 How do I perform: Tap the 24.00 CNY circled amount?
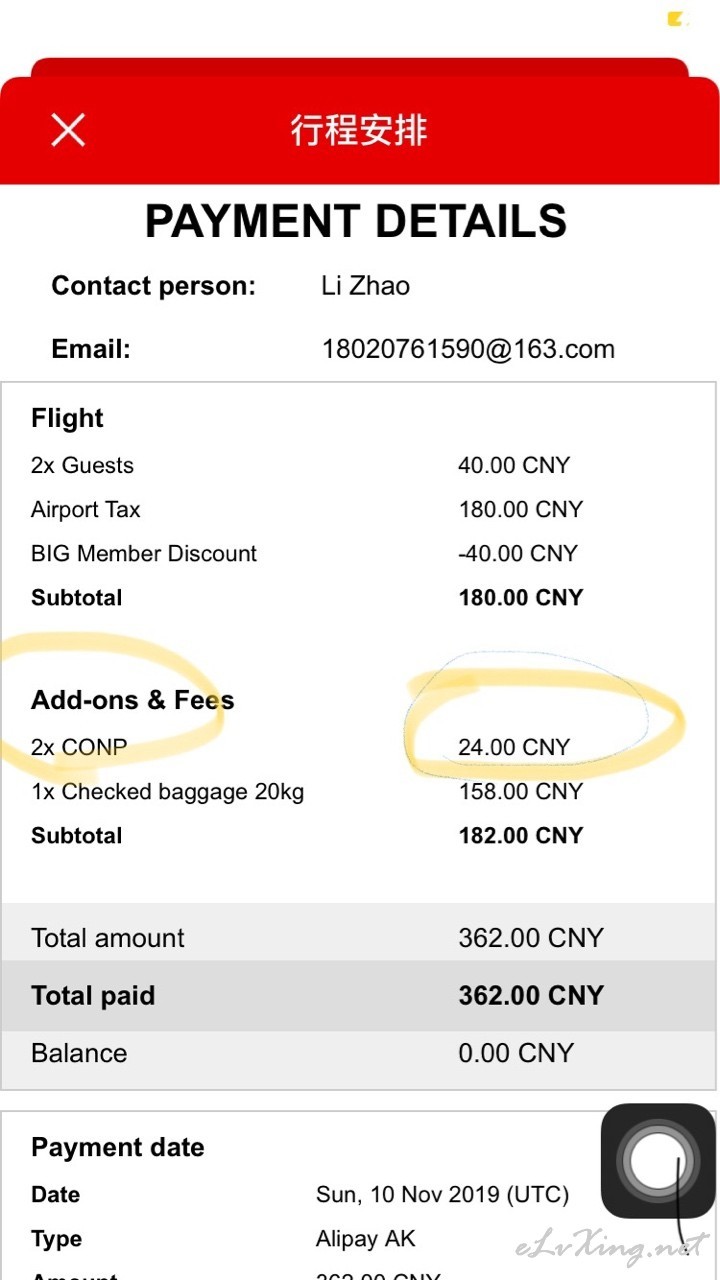point(514,747)
